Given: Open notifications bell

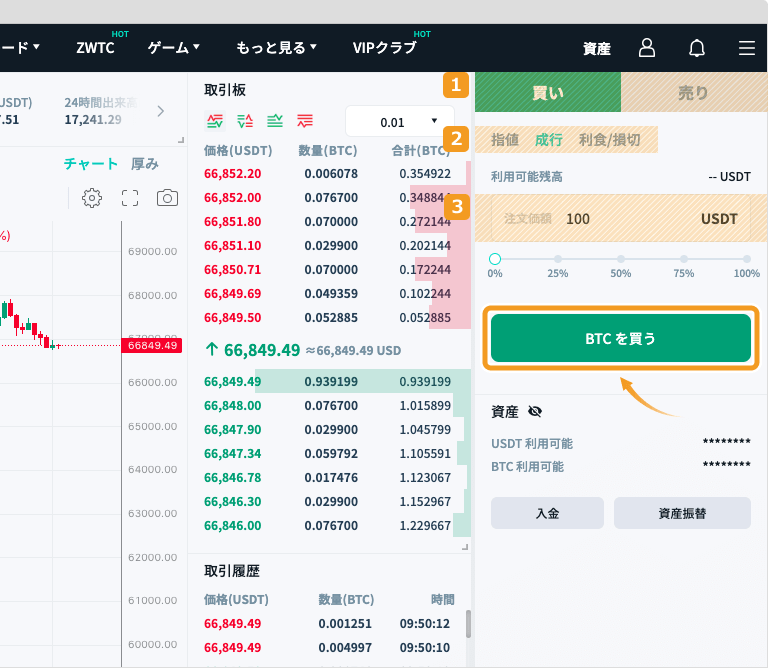Looking at the screenshot, I should point(697,48).
